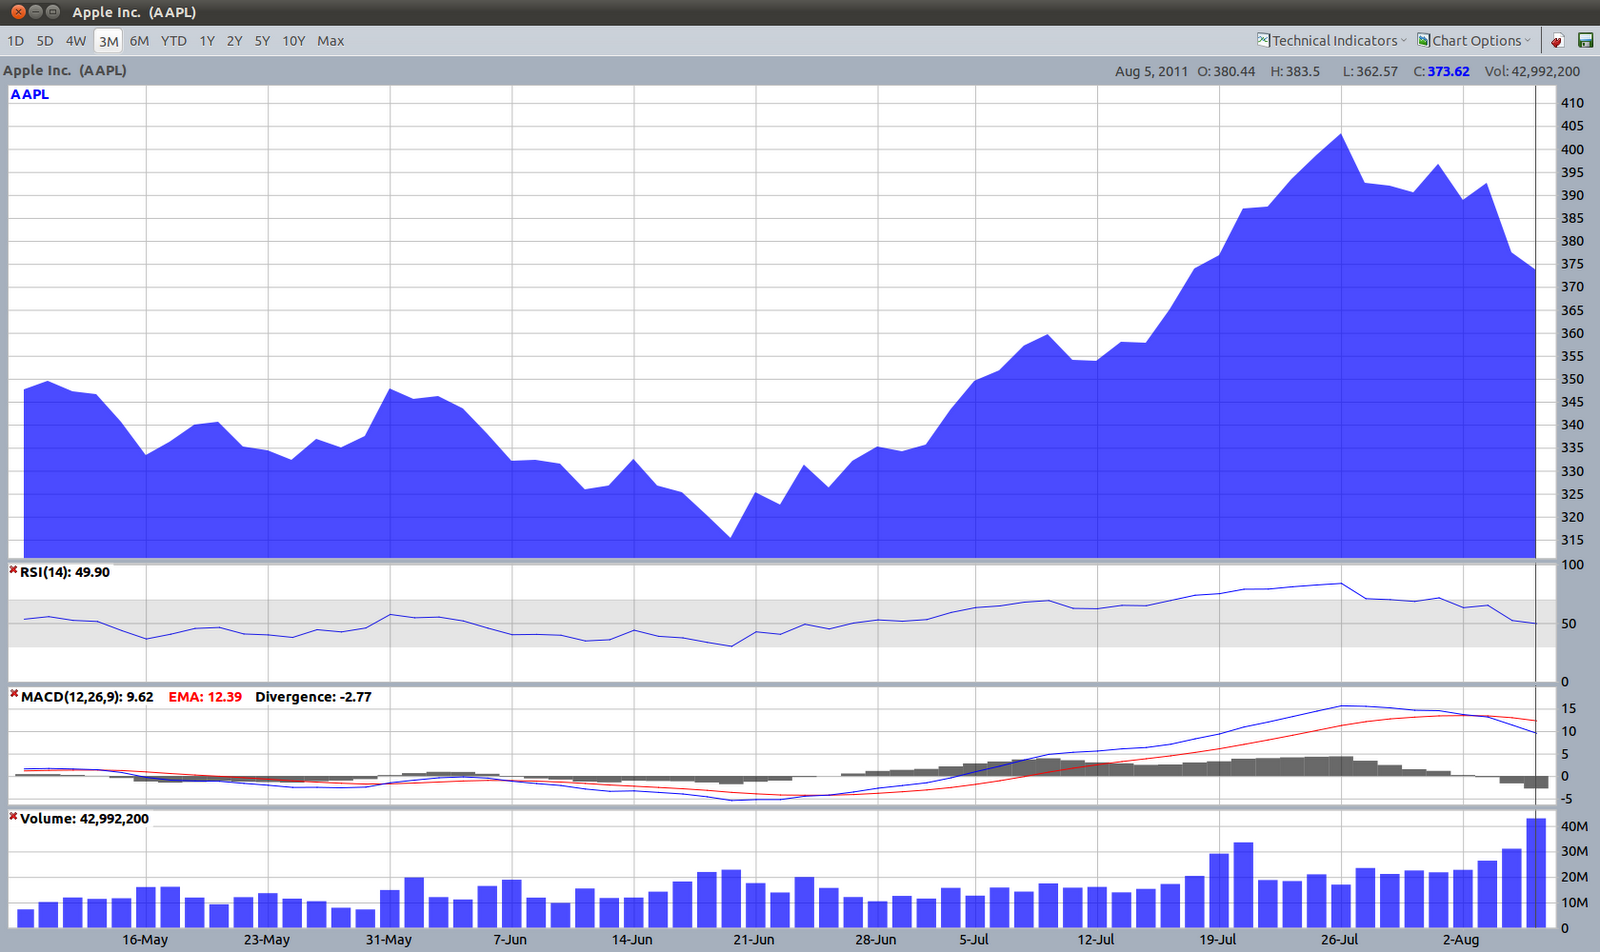This screenshot has width=1600, height=952.
Task: Show the 4W chart period
Action: [x=76, y=41]
